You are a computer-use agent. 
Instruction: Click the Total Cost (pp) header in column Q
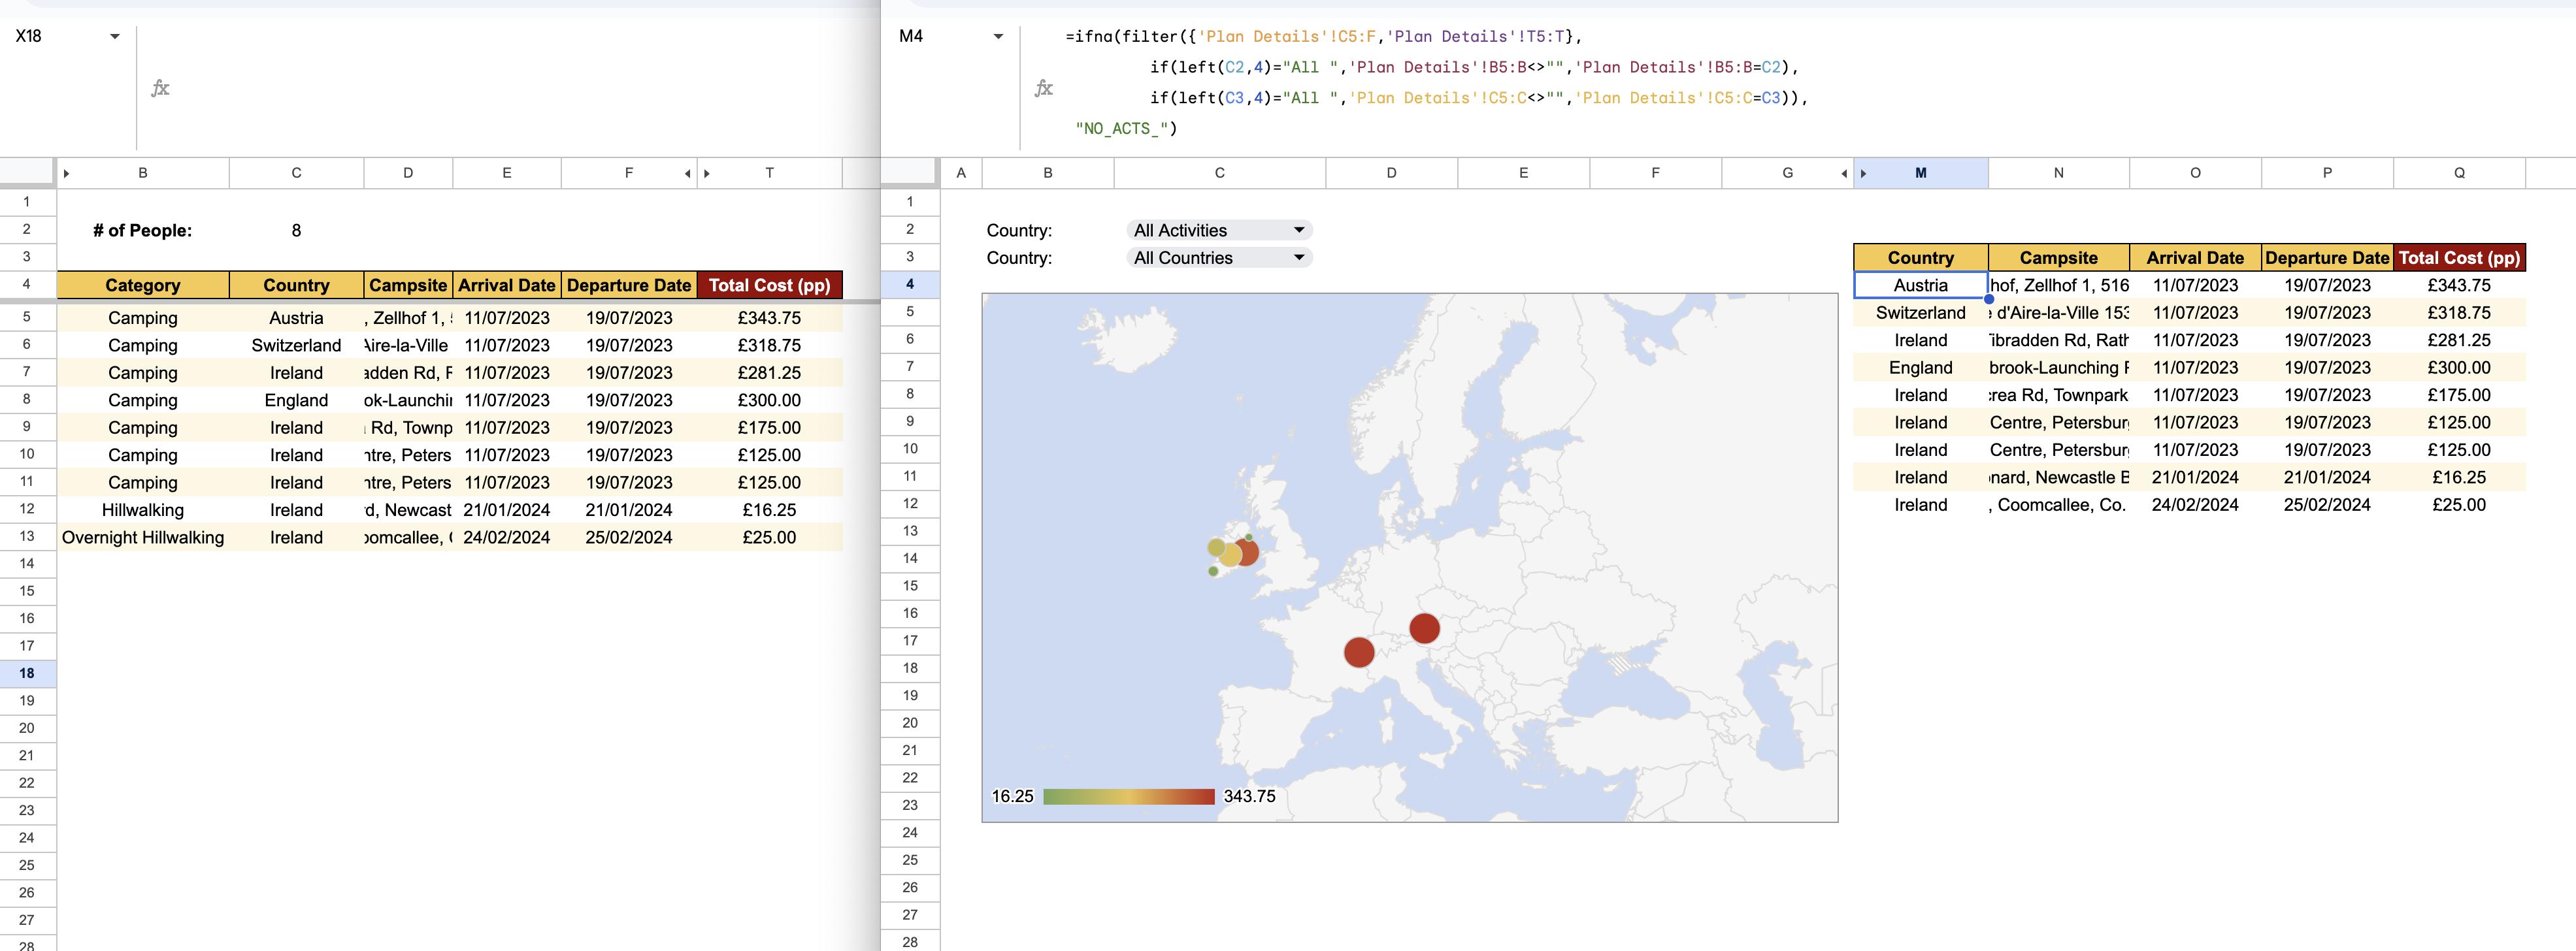(2458, 258)
